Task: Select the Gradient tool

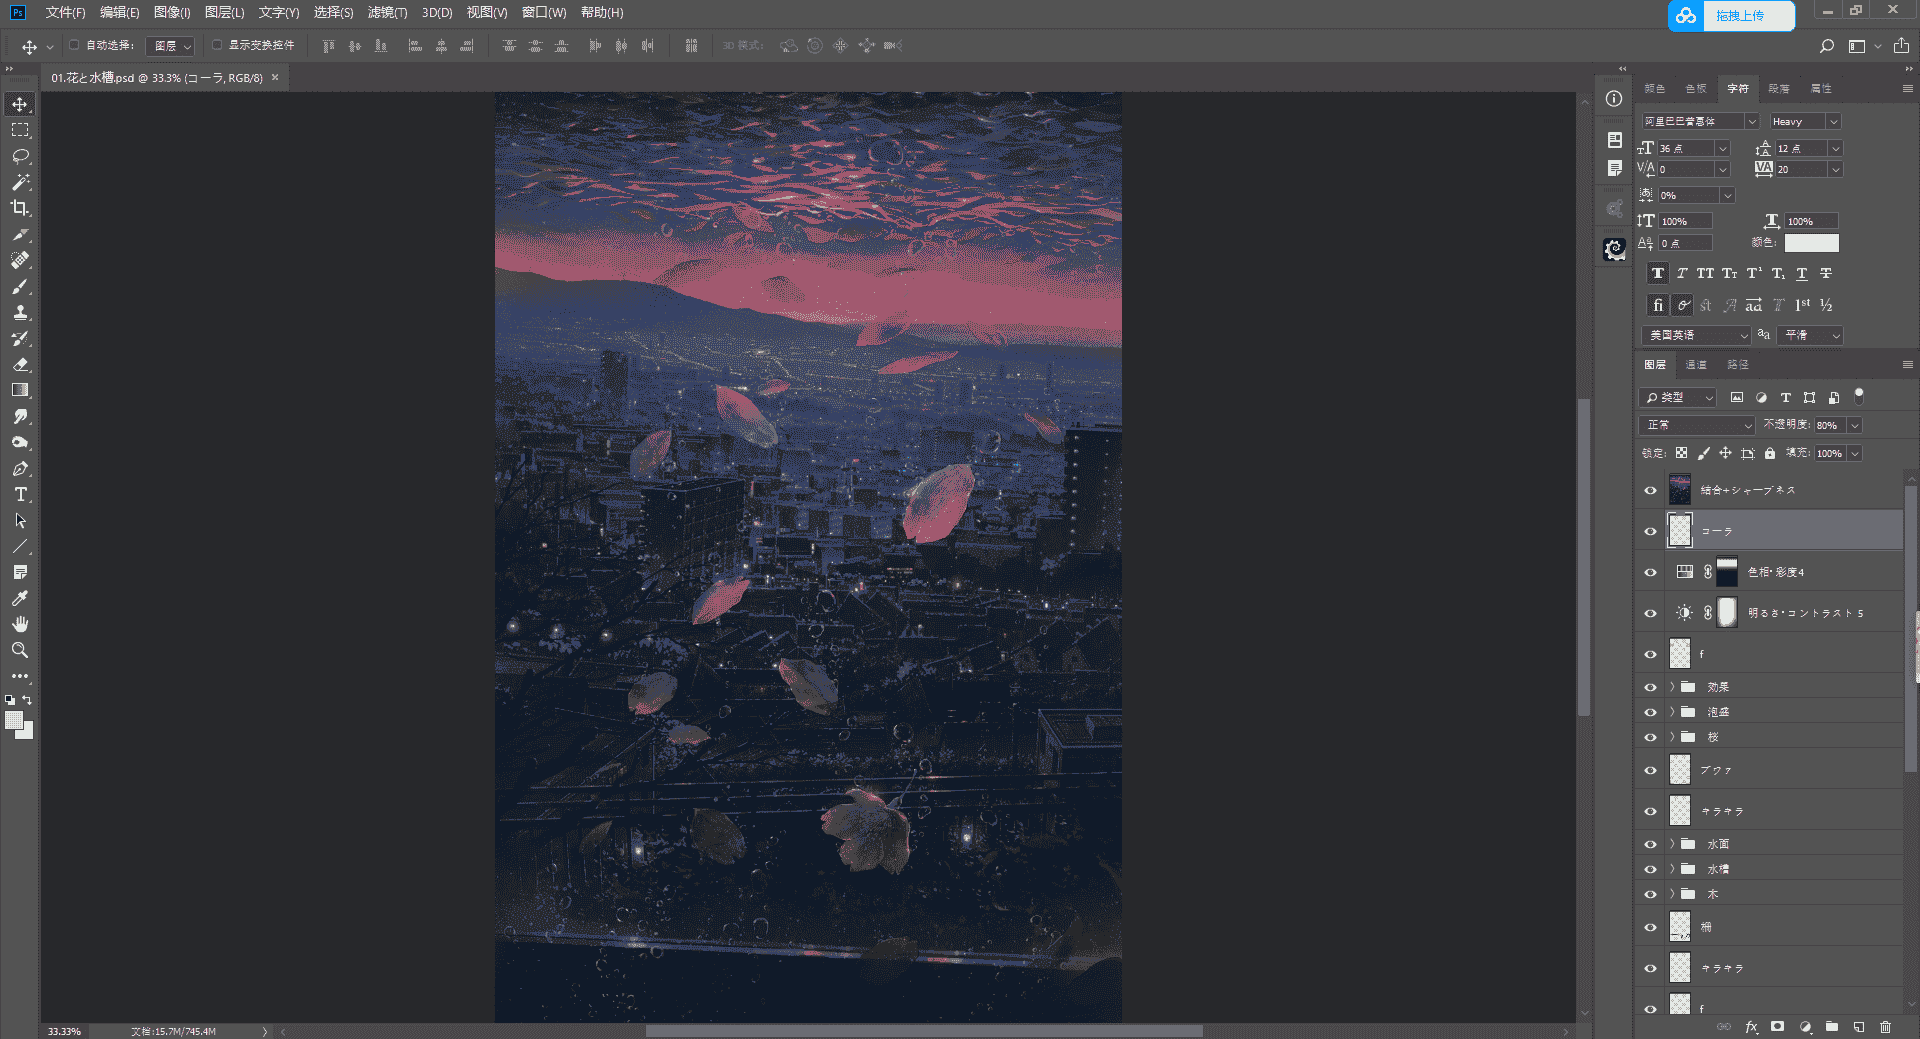Action: click(x=20, y=390)
